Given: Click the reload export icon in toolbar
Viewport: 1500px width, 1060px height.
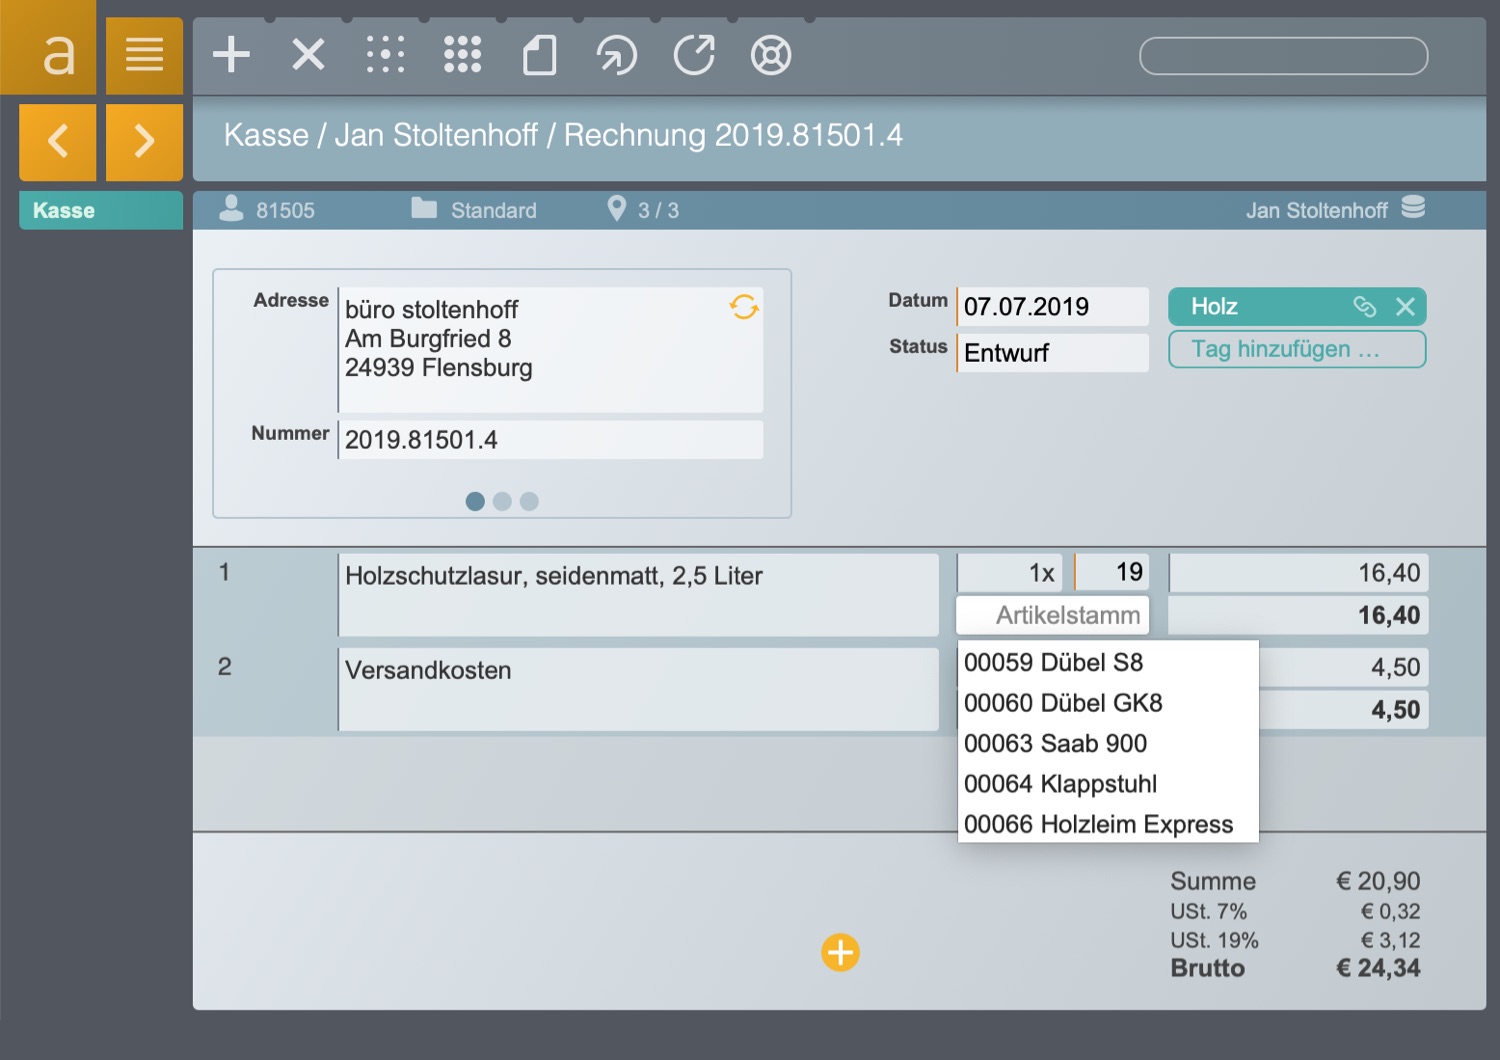Looking at the screenshot, I should pyautogui.click(x=694, y=54).
